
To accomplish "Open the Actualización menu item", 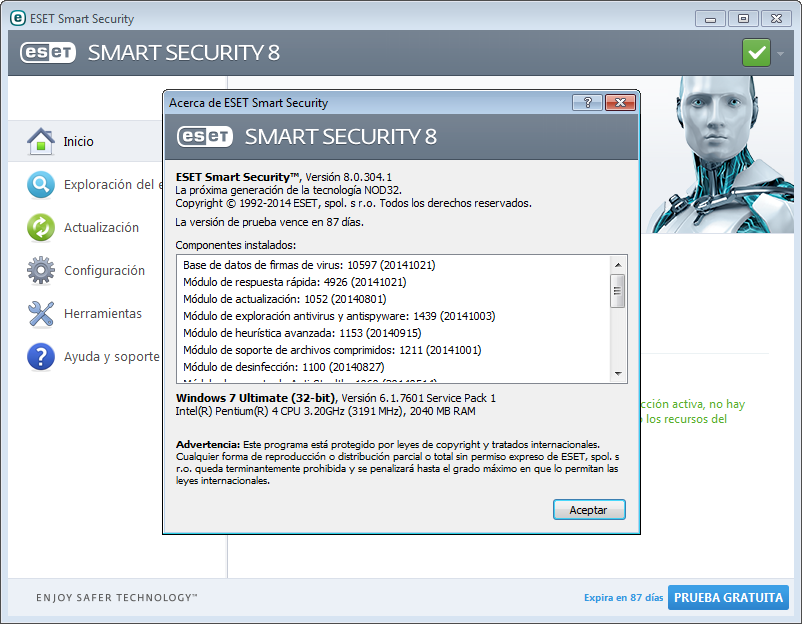I will [101, 228].
